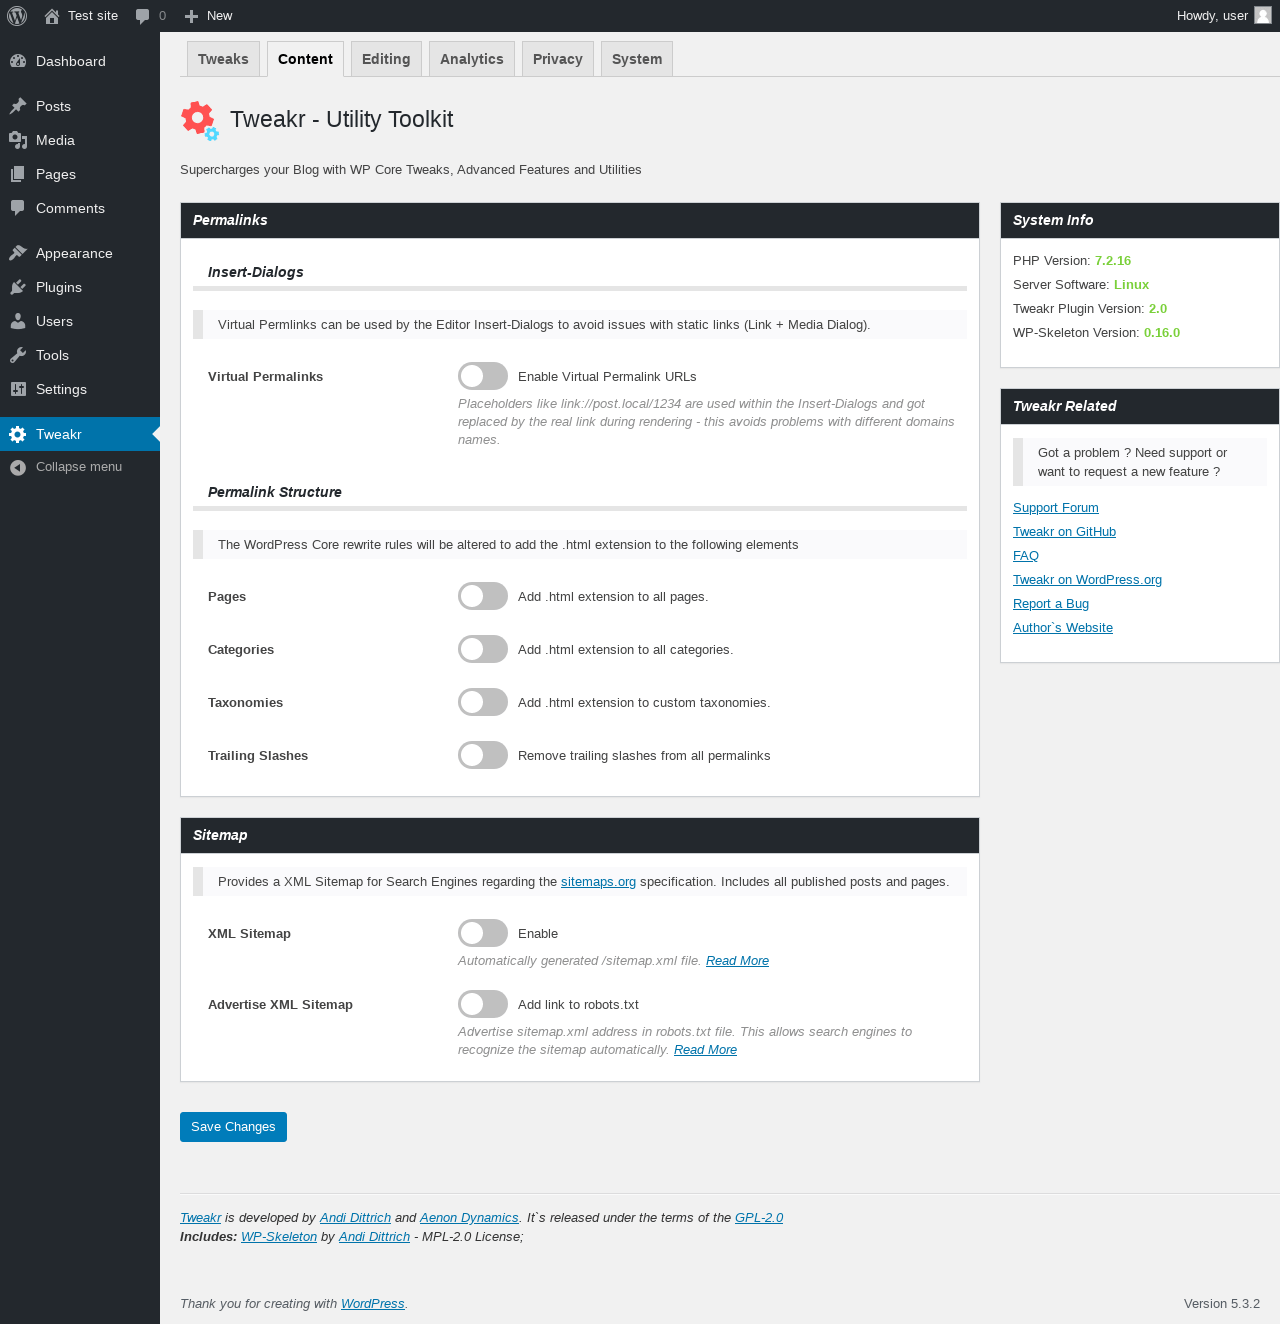1280x1324 pixels.
Task: Click the Posts pushpin icon
Action: (18, 106)
